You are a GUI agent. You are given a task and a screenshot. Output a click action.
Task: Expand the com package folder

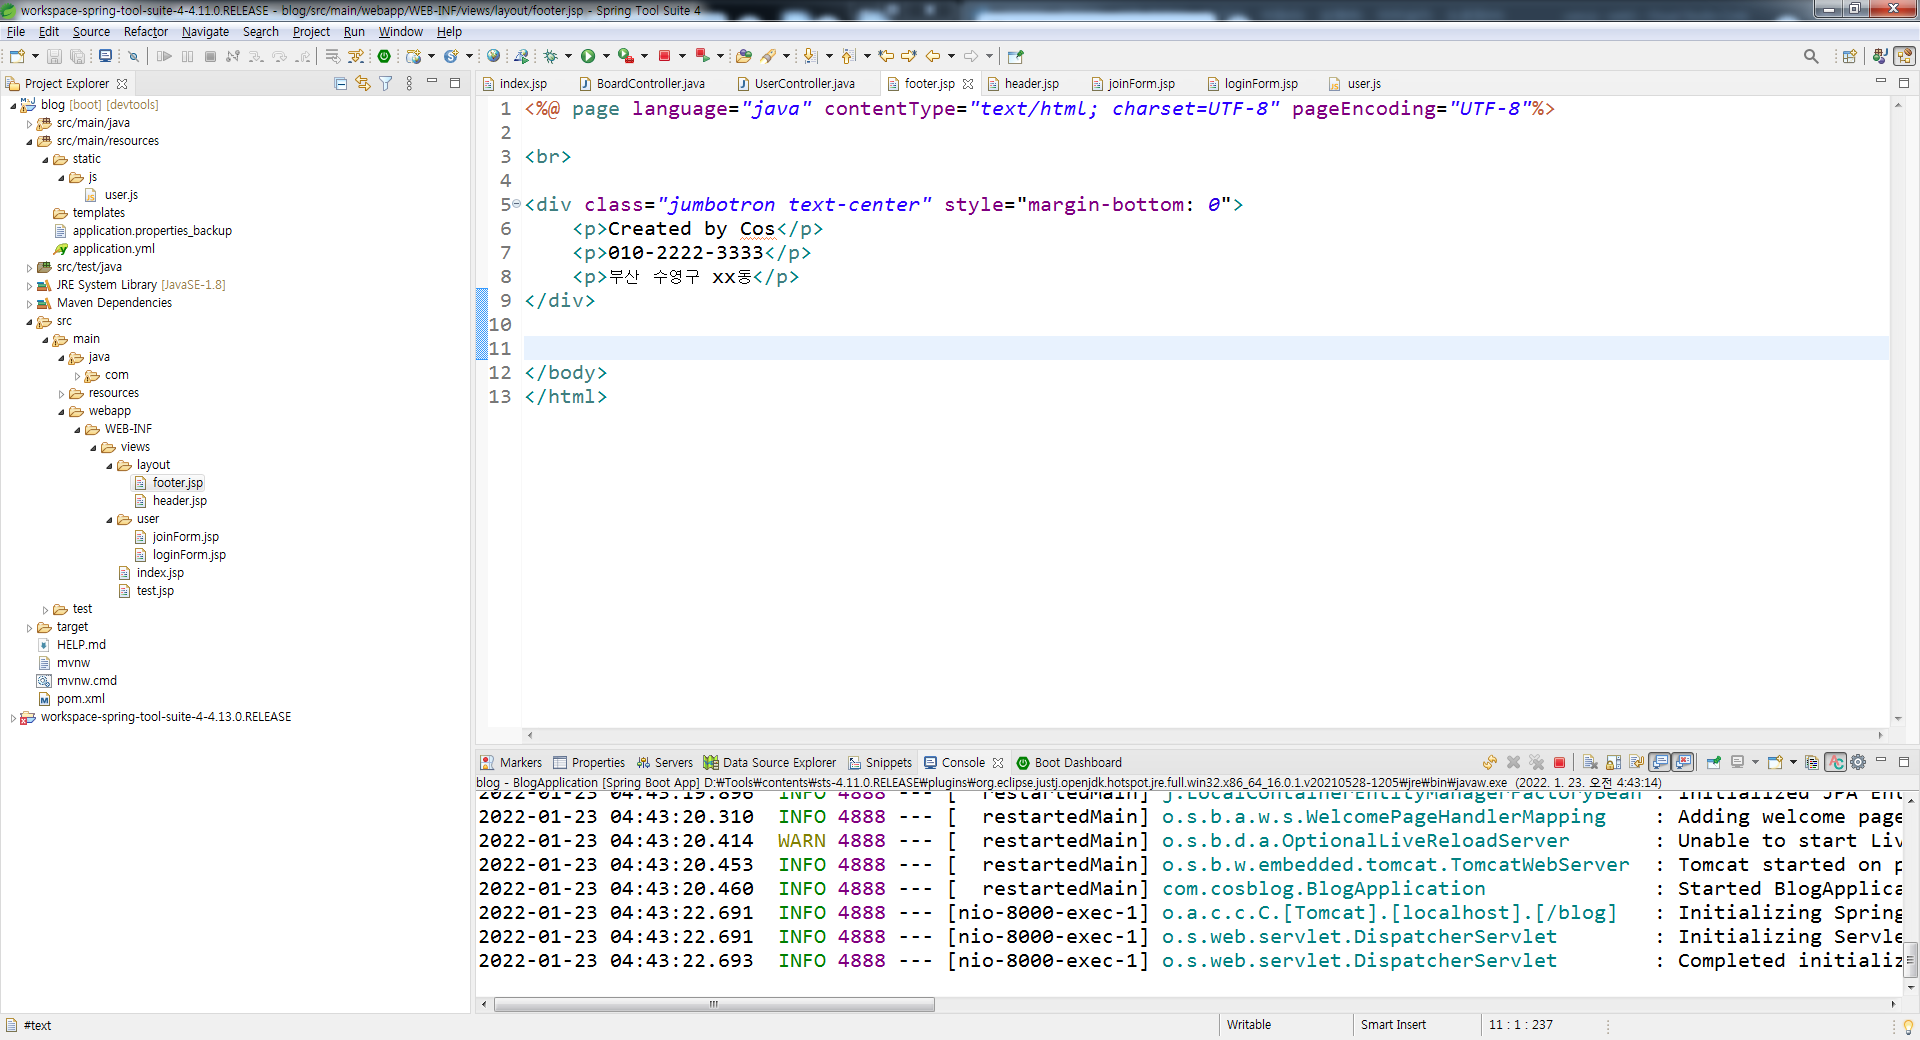pyautogui.click(x=77, y=376)
